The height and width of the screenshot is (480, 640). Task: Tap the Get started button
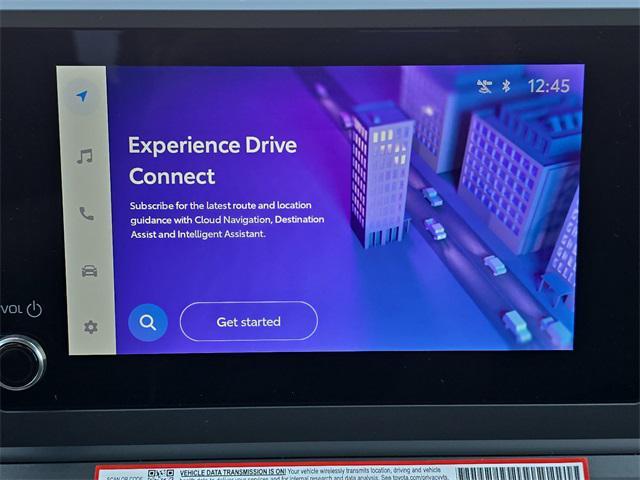pyautogui.click(x=249, y=321)
